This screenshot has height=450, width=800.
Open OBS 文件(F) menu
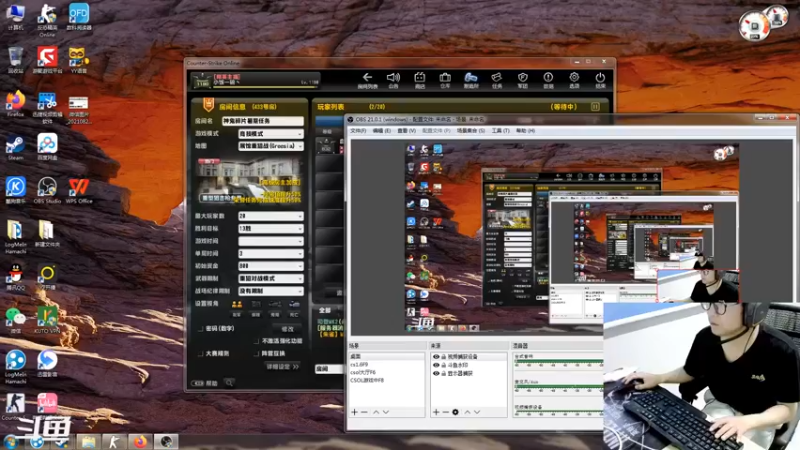(358, 131)
